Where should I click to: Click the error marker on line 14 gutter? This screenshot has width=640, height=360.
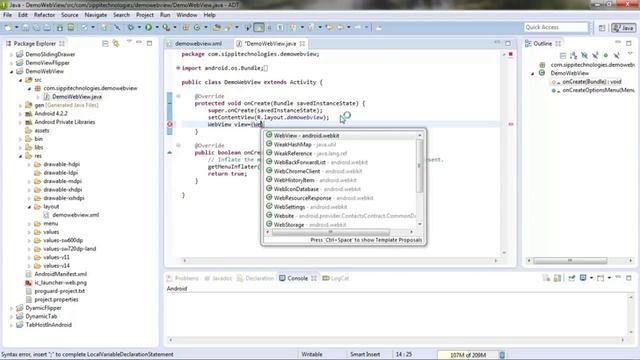170,124
